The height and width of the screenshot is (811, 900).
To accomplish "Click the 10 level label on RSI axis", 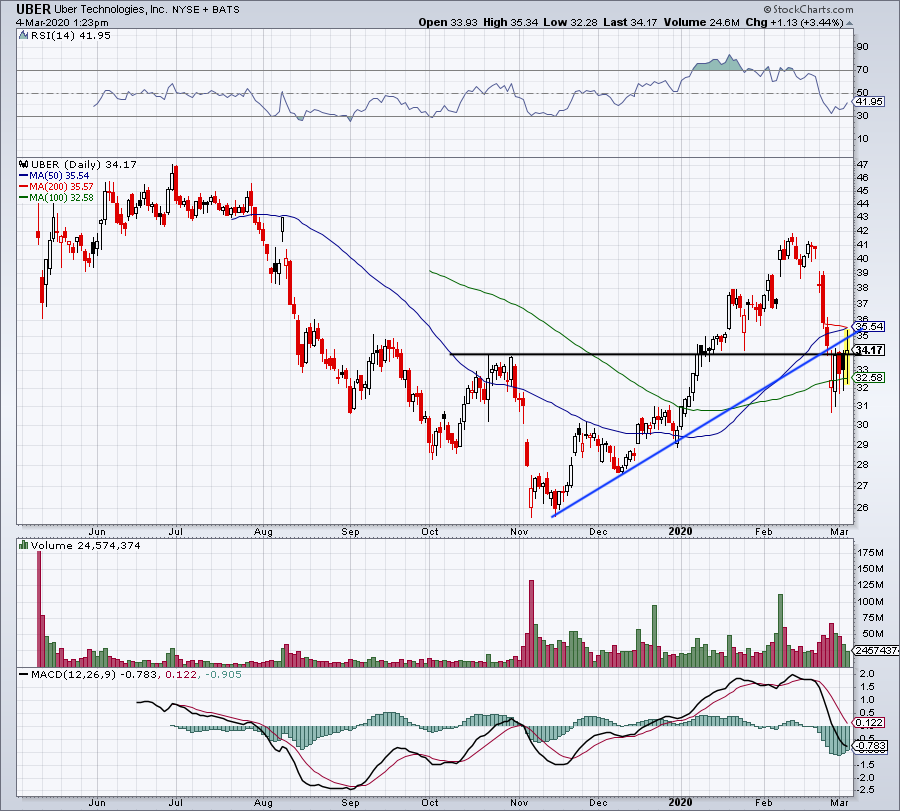I will [863, 138].
